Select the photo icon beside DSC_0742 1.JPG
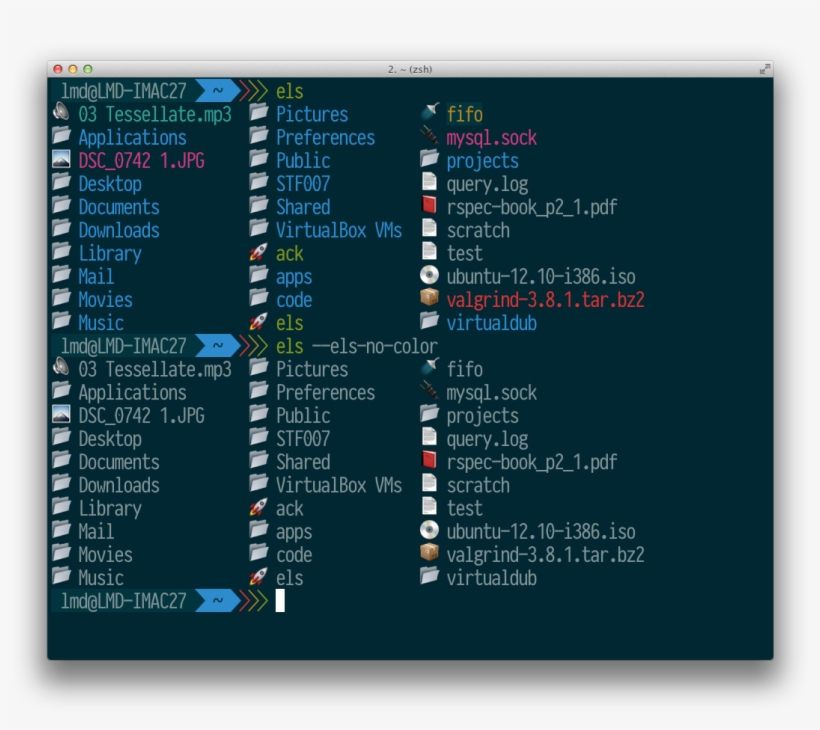Viewport: 820px width, 730px height. pos(62,160)
